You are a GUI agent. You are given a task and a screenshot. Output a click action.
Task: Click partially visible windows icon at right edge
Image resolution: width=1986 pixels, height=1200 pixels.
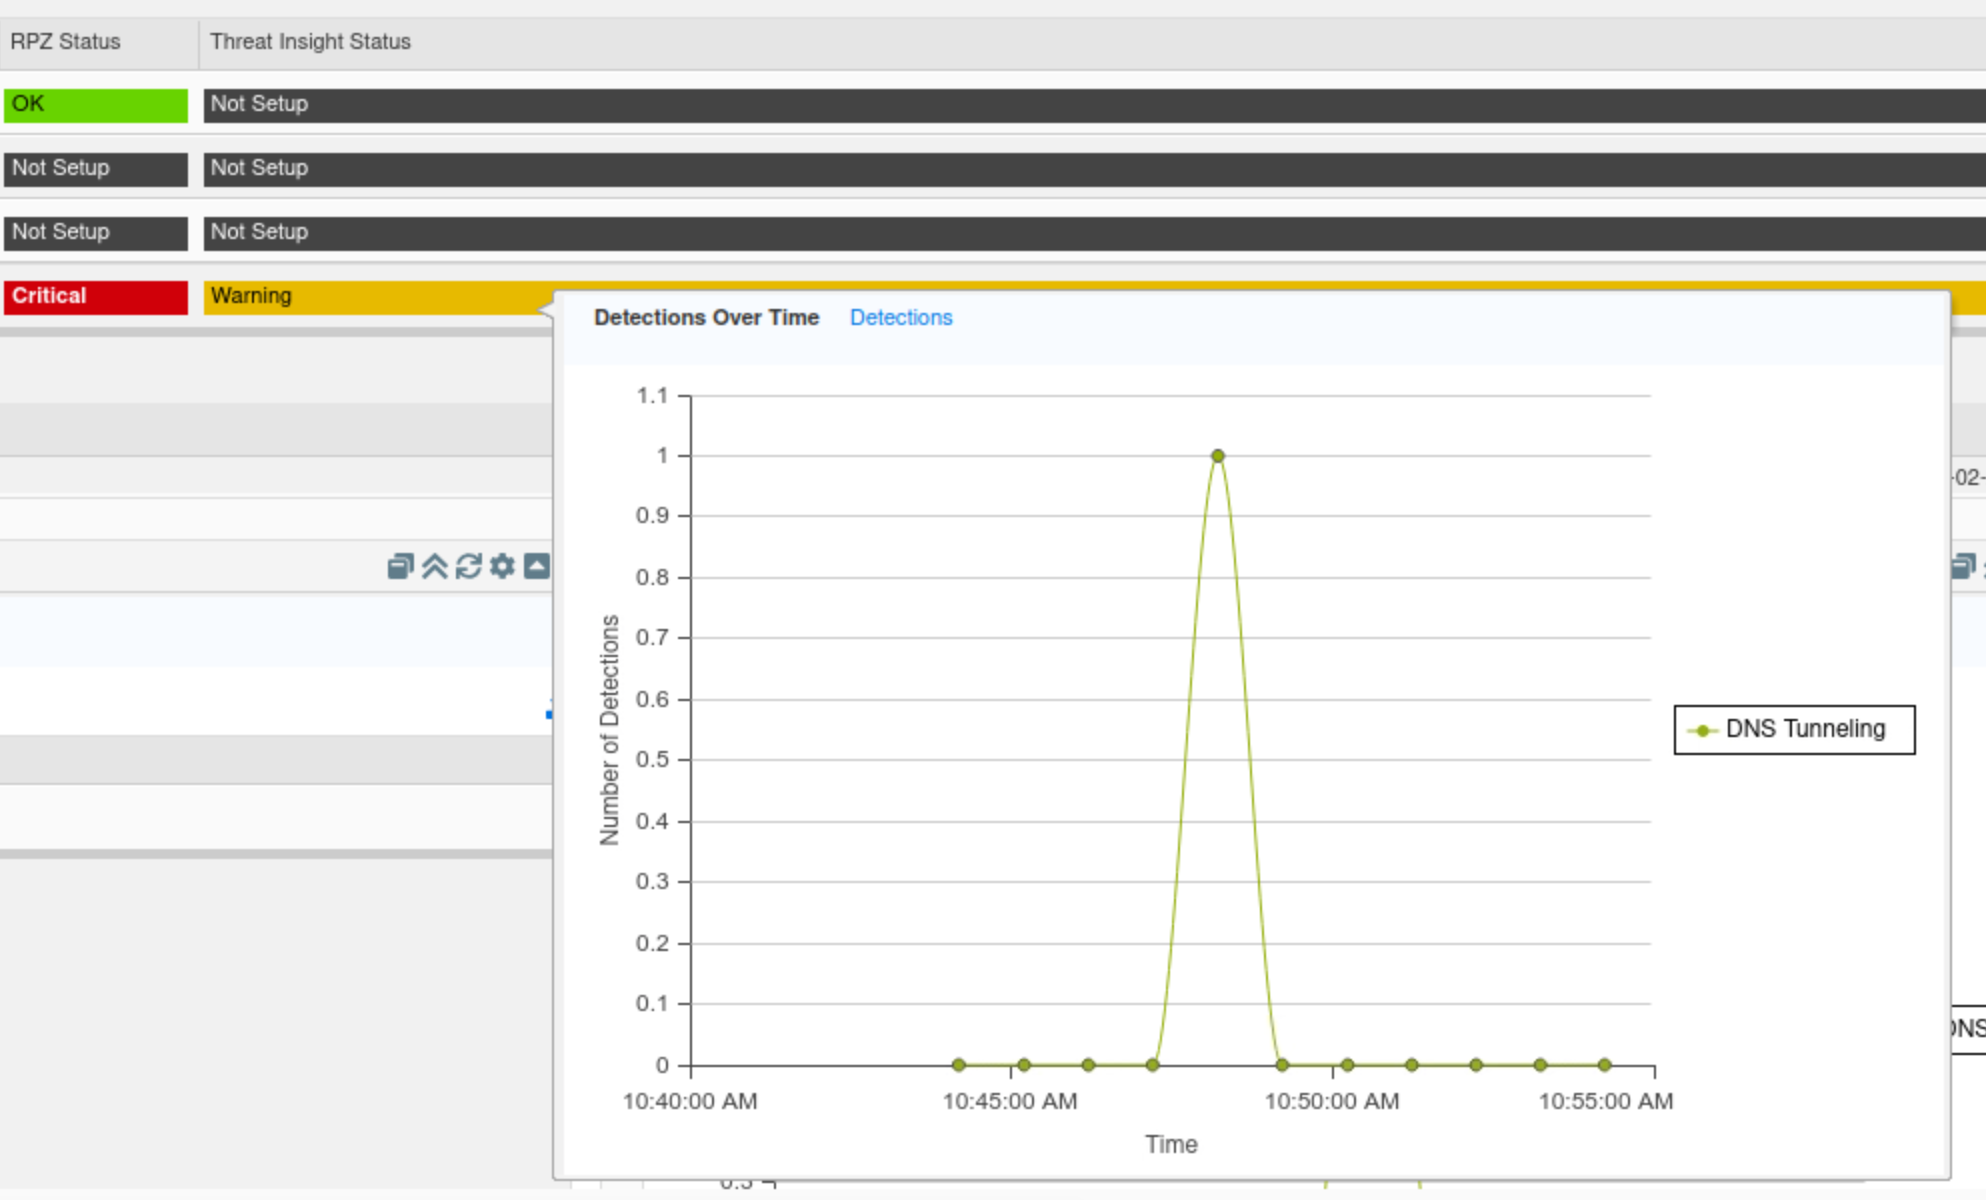pyautogui.click(x=1963, y=567)
